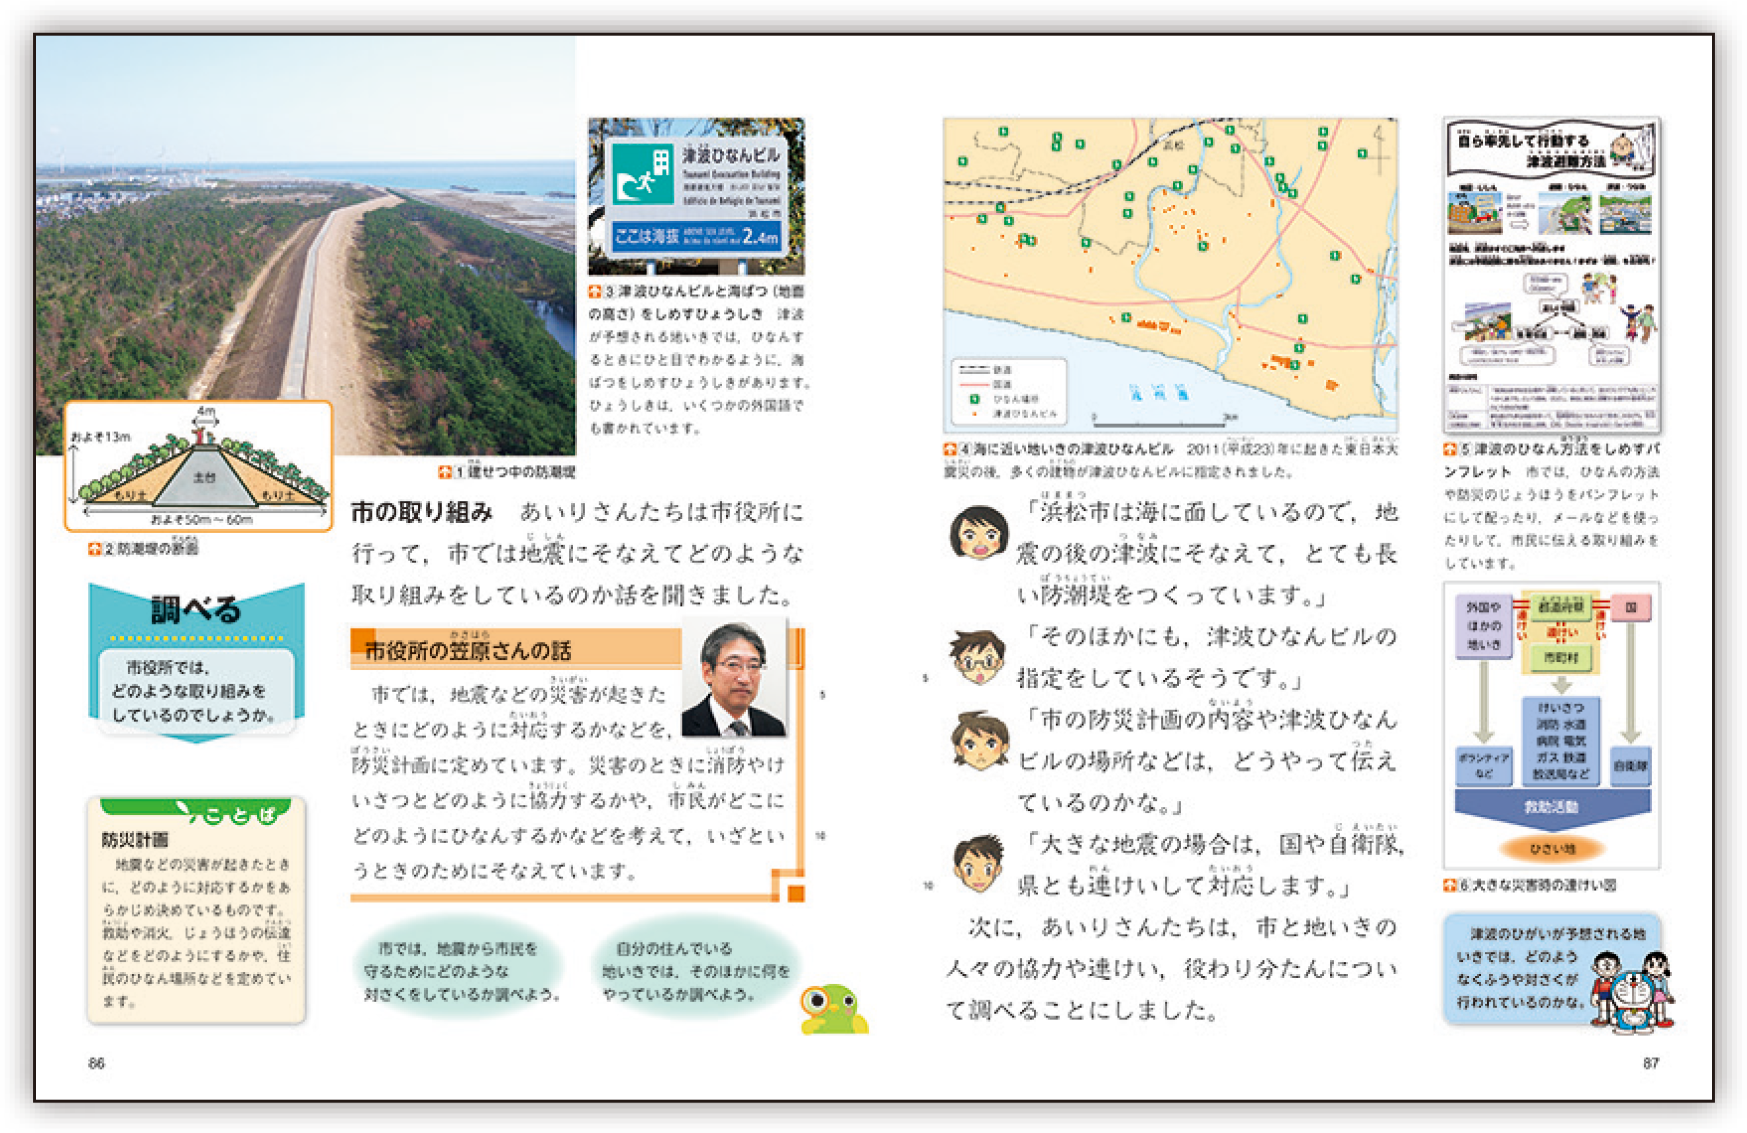This screenshot has width=1747, height=1133.
Task: Click the figure 4 caption marker under map
Action: coord(950,450)
